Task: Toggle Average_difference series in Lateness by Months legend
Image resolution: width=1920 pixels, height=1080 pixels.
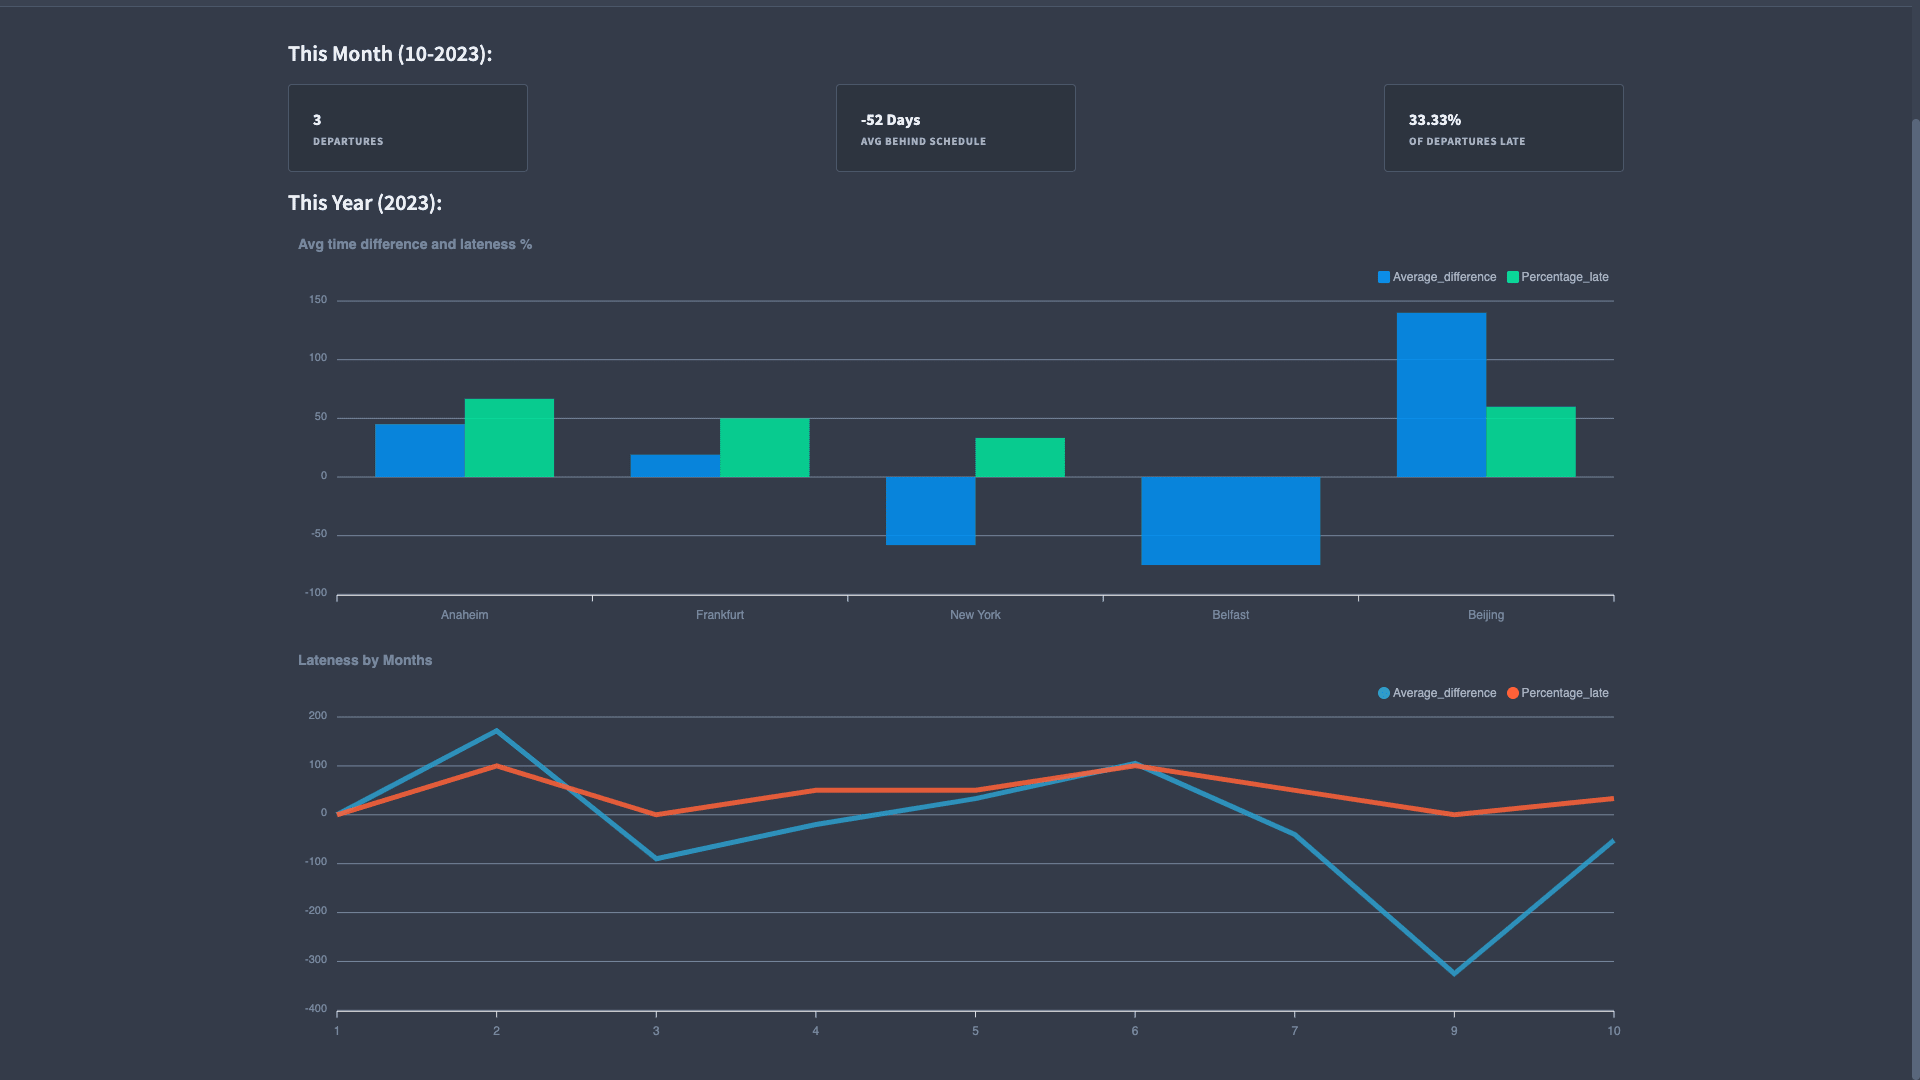Action: (x=1437, y=693)
